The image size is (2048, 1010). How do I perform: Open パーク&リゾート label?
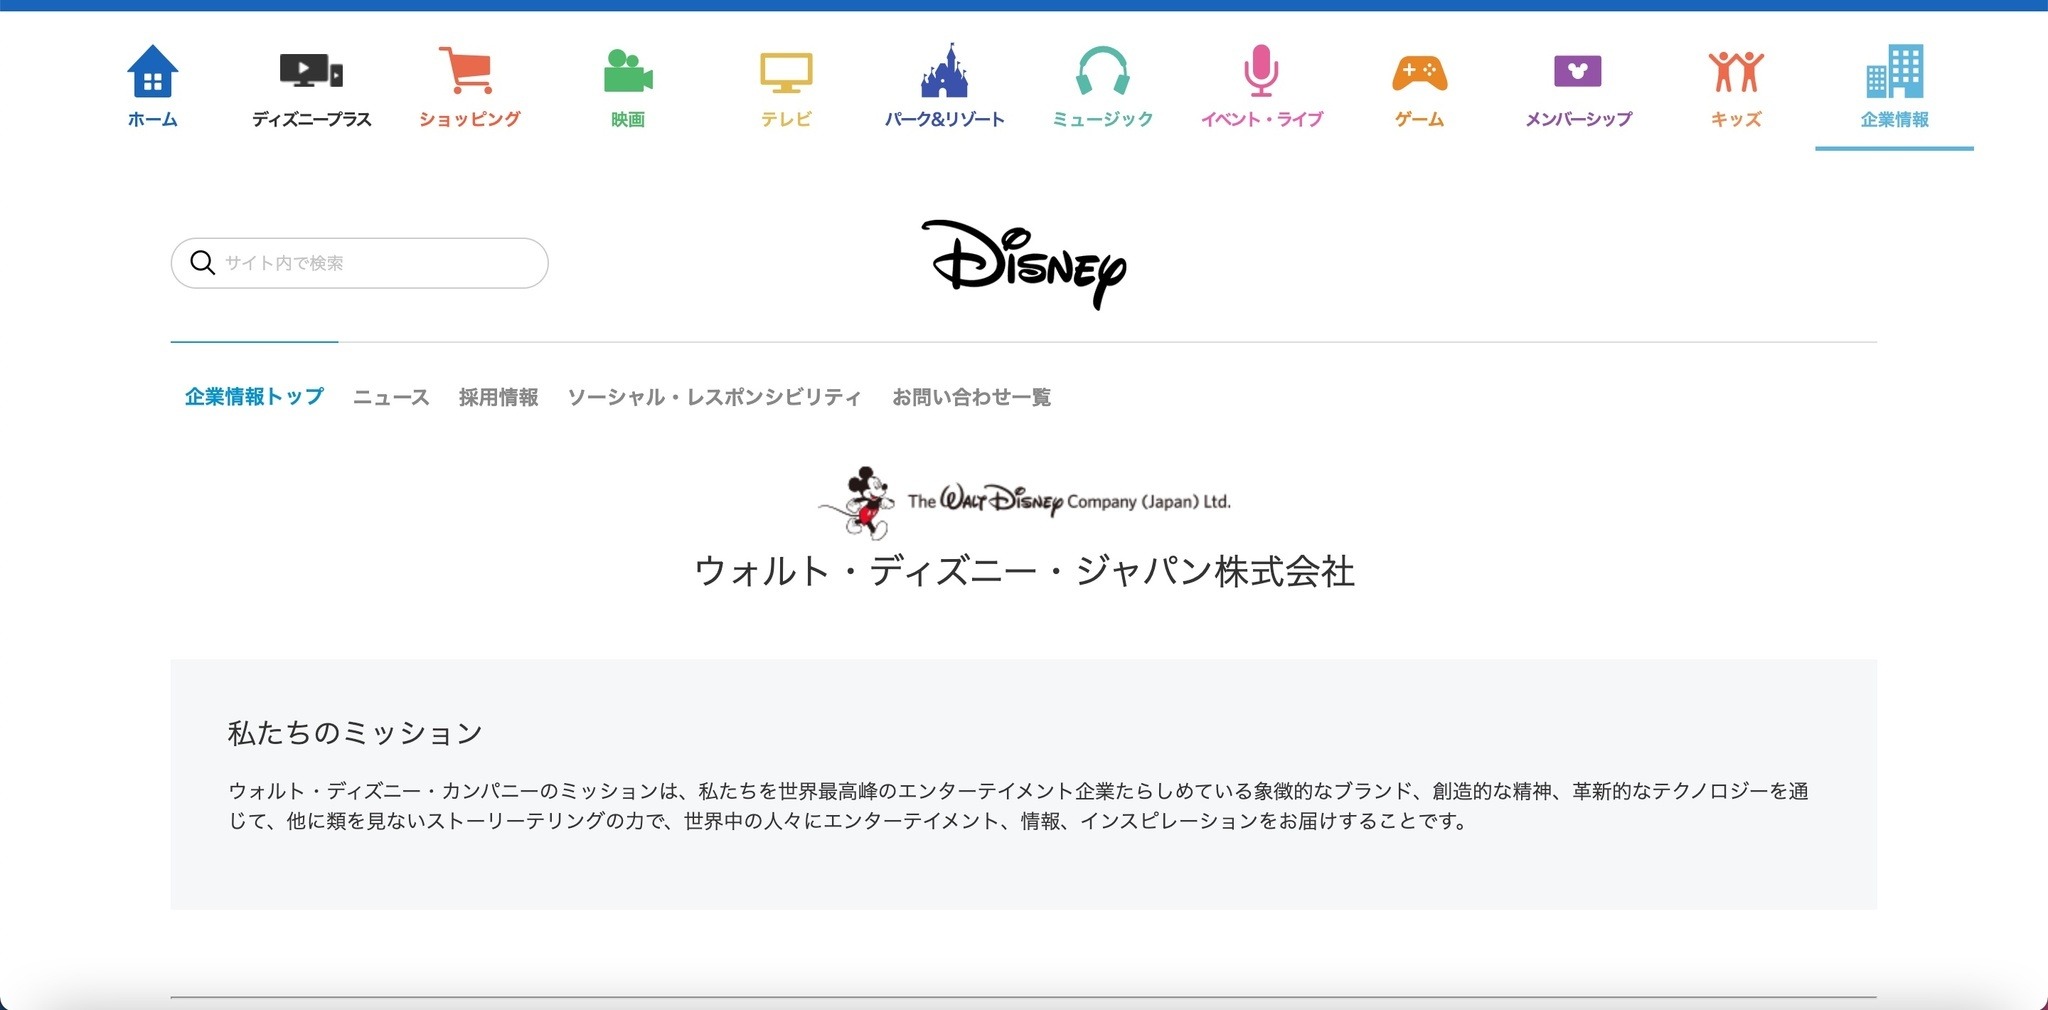tap(944, 120)
